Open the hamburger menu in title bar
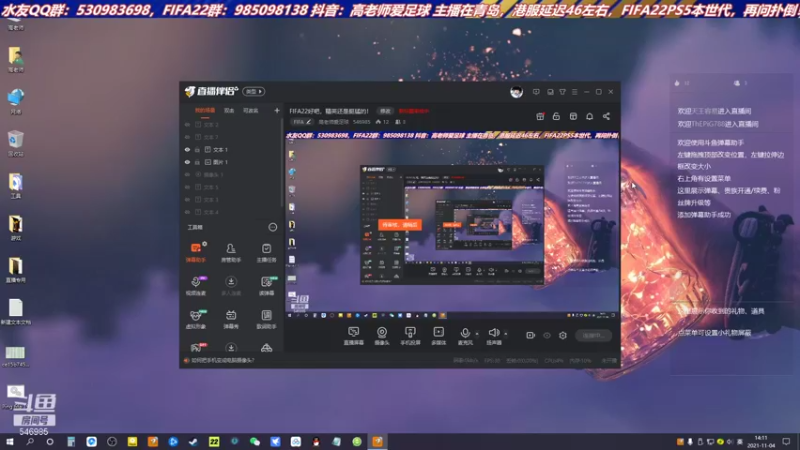This screenshot has width=800, height=450. [574, 92]
